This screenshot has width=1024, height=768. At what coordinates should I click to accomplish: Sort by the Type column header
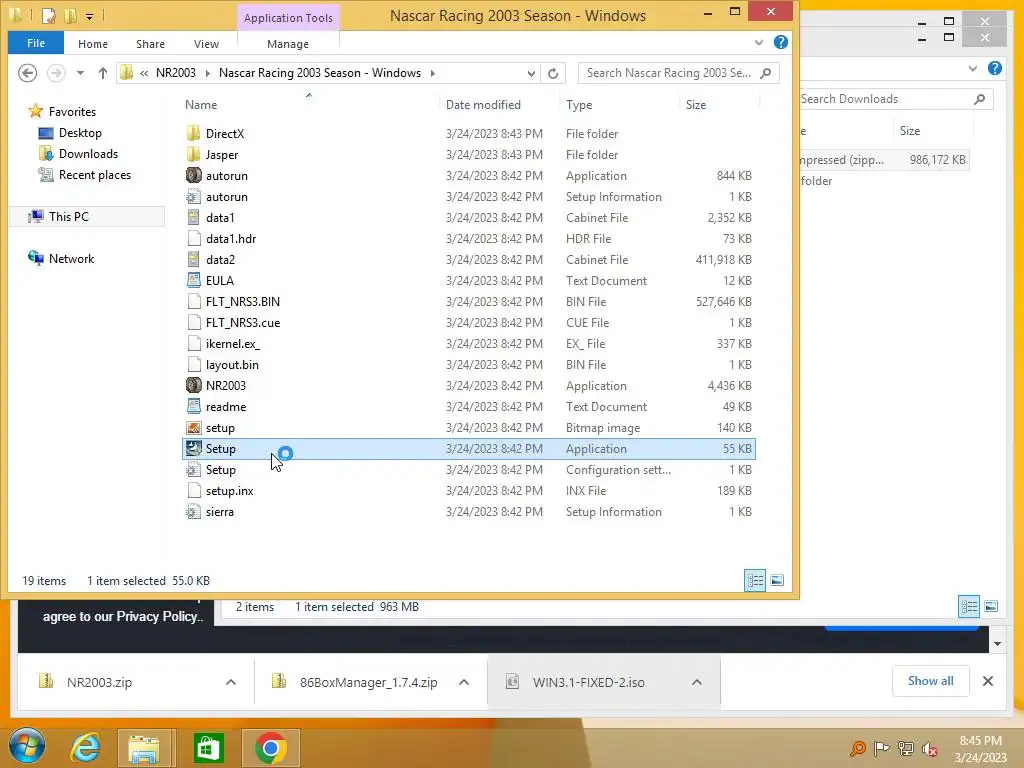(x=579, y=104)
